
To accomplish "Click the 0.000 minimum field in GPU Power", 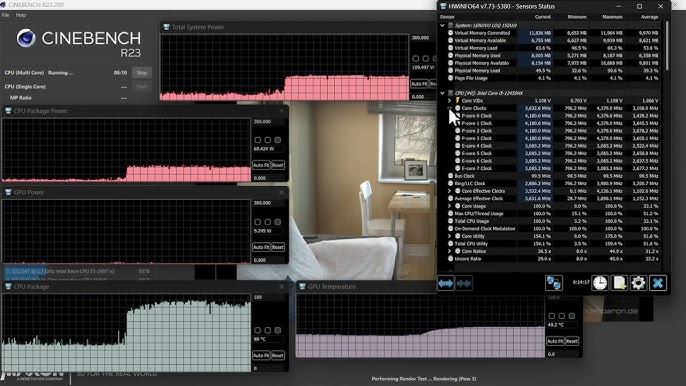I will tap(268, 260).
